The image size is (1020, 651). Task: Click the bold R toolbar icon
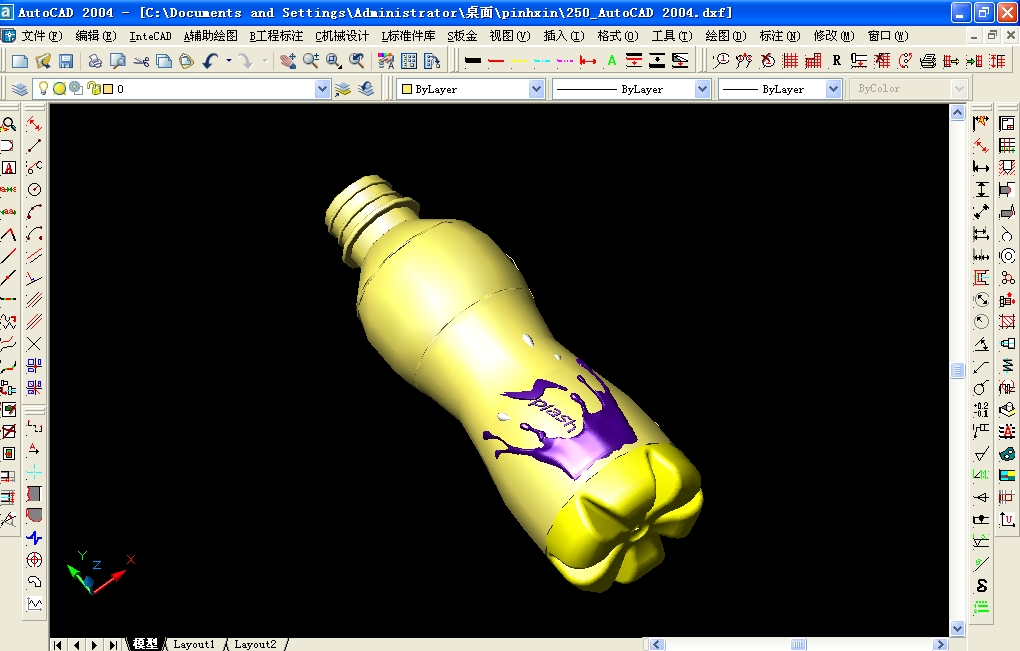point(837,61)
